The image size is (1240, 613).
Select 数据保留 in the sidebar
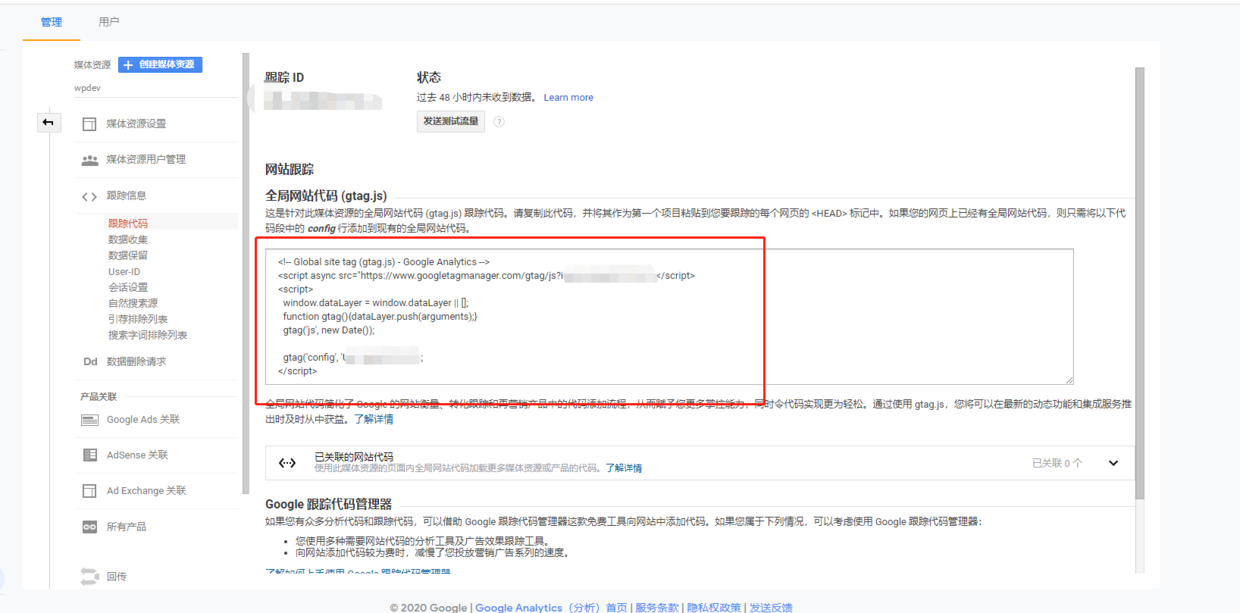point(128,255)
